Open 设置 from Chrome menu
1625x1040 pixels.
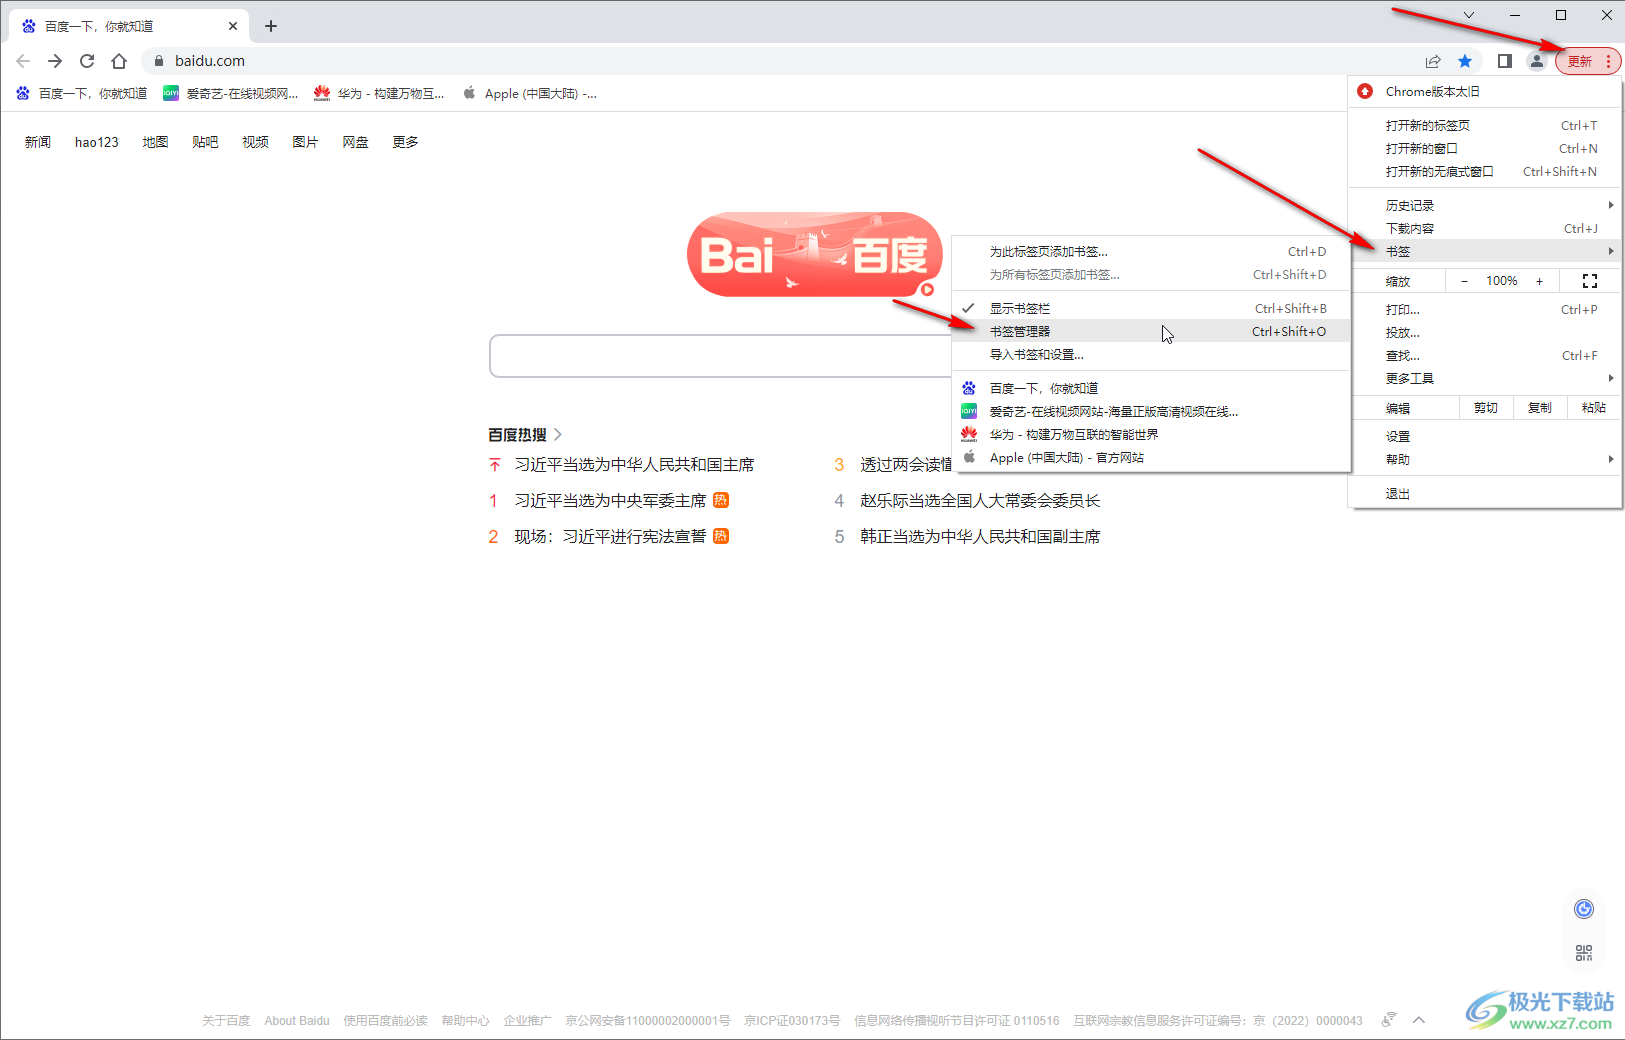[x=1485, y=436]
